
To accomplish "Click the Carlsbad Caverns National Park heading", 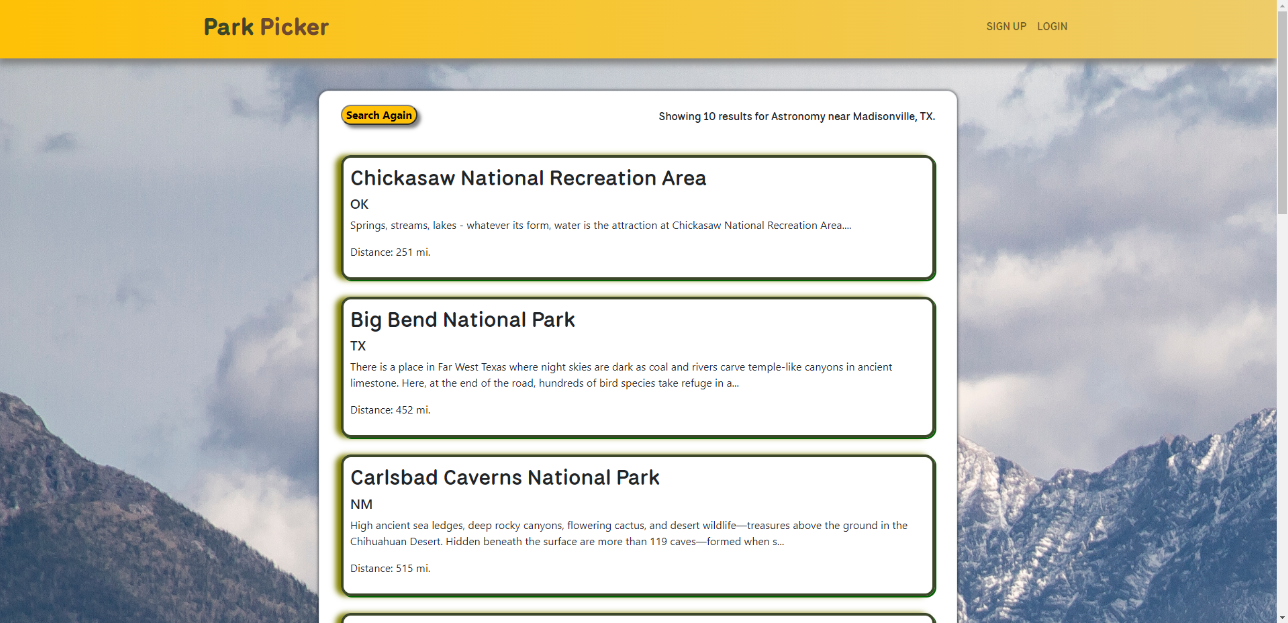I will 504,478.
